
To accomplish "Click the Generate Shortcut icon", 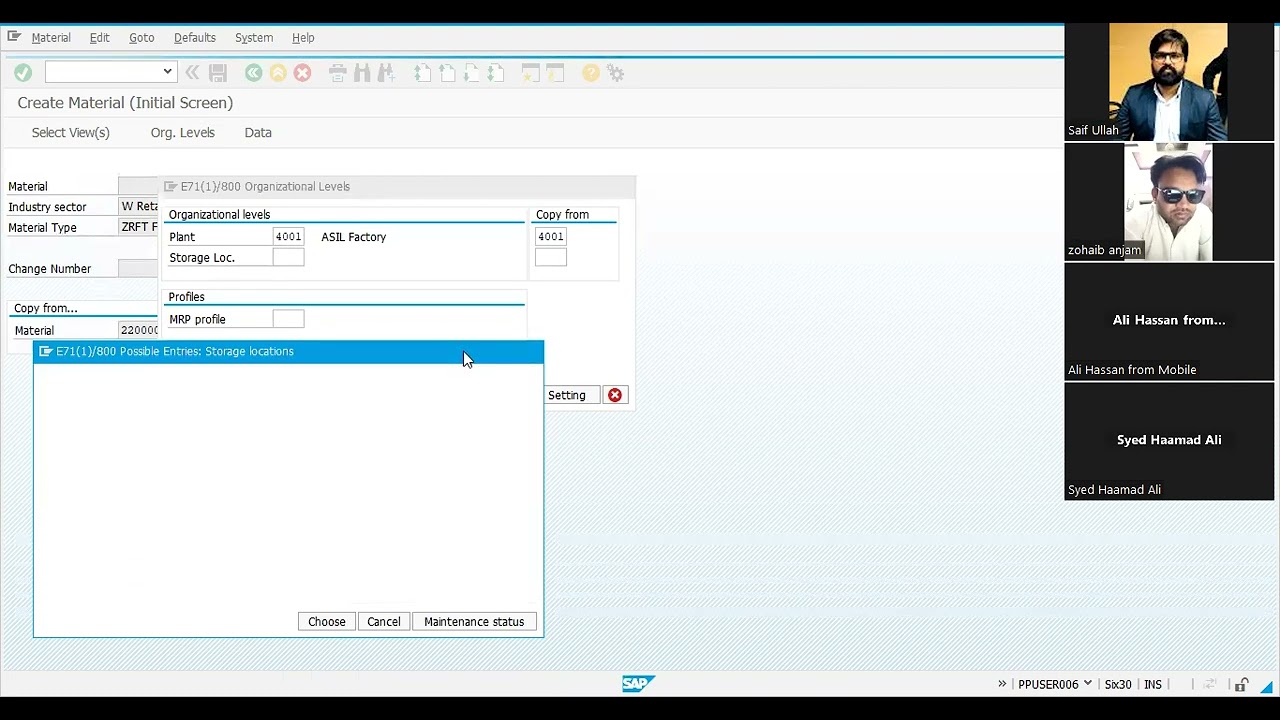I will pos(555,73).
